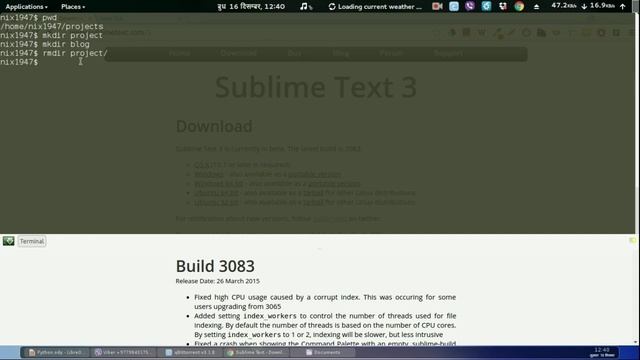Switch to the Documents taskbar window

pyautogui.click(x=323, y=352)
